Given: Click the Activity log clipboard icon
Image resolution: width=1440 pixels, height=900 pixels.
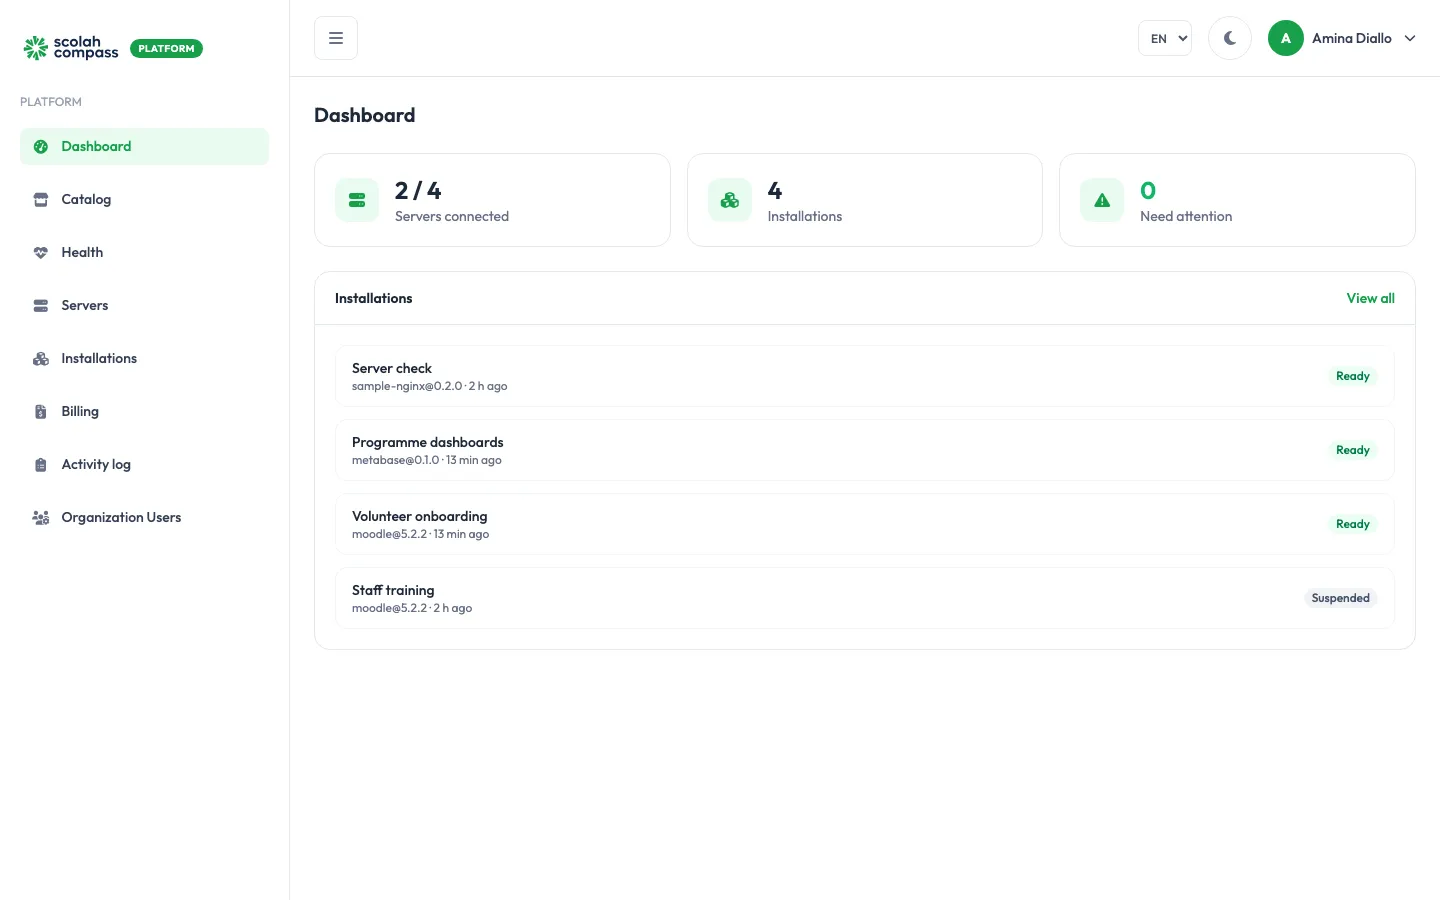Looking at the screenshot, I should [x=41, y=465].
